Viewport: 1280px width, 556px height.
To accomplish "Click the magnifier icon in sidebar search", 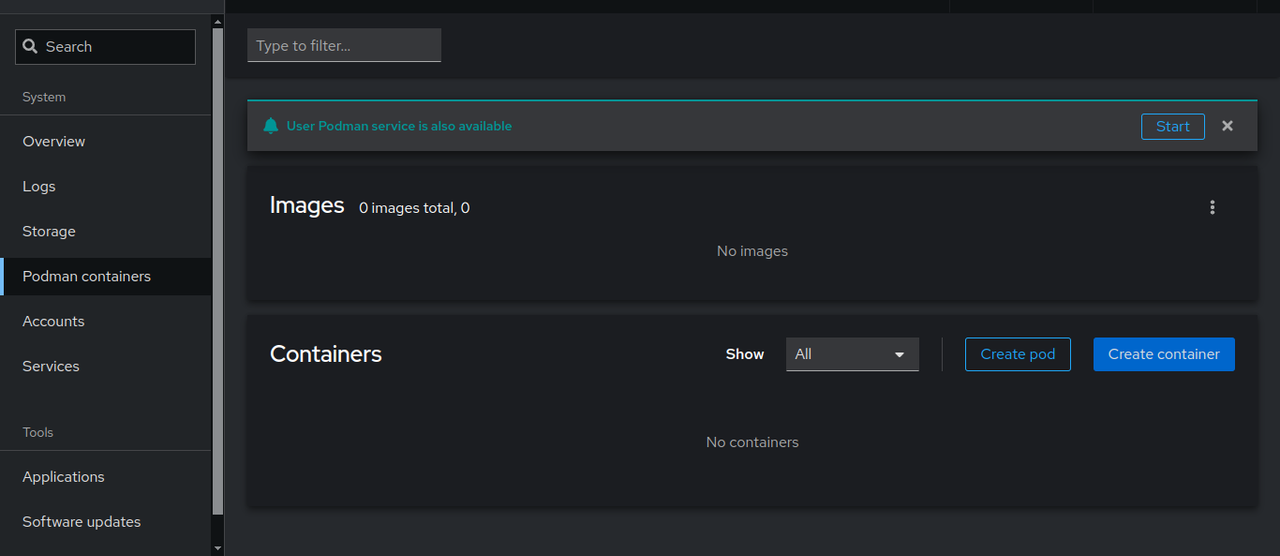I will click(x=30, y=47).
